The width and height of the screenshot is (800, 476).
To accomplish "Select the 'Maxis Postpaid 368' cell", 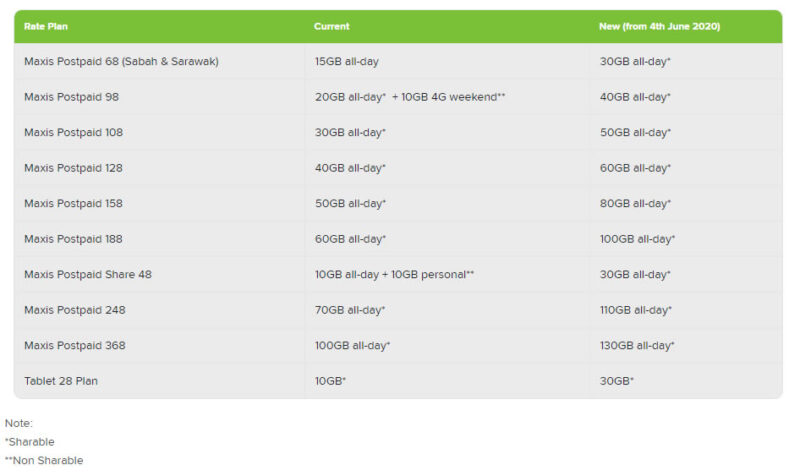I will pyautogui.click(x=74, y=345).
